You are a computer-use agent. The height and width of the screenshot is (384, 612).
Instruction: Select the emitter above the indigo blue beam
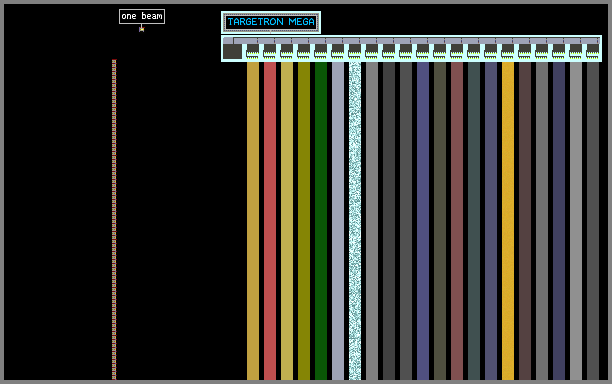click(423, 52)
